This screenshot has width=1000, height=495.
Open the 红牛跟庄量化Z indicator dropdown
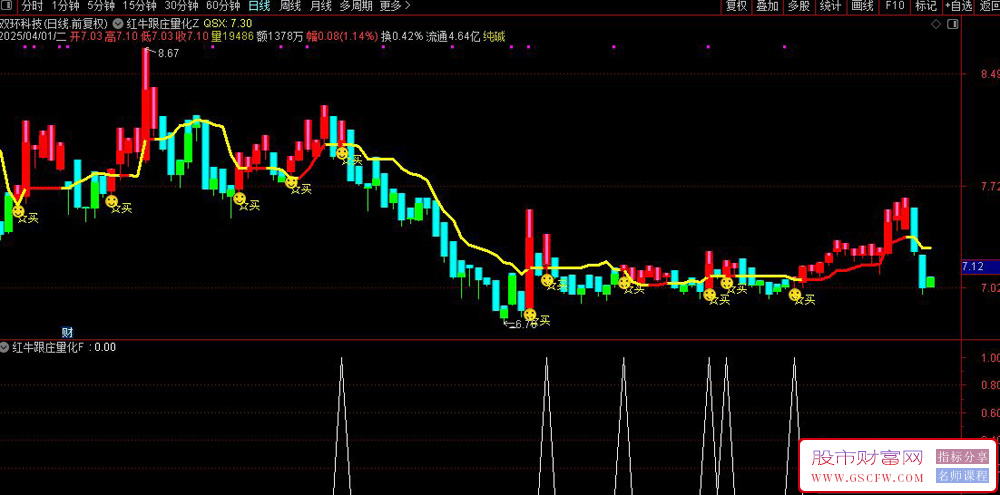[x=119, y=22]
